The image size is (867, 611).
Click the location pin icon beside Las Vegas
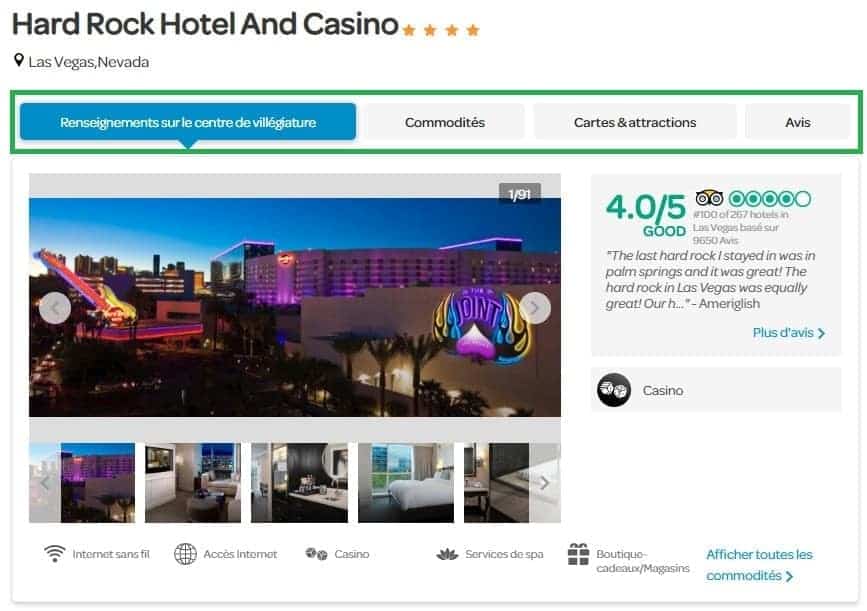coord(19,60)
